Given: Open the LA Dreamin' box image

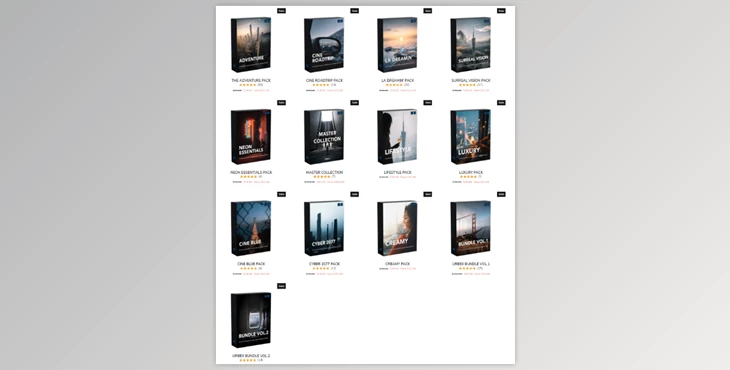Looking at the screenshot, I should [397, 45].
